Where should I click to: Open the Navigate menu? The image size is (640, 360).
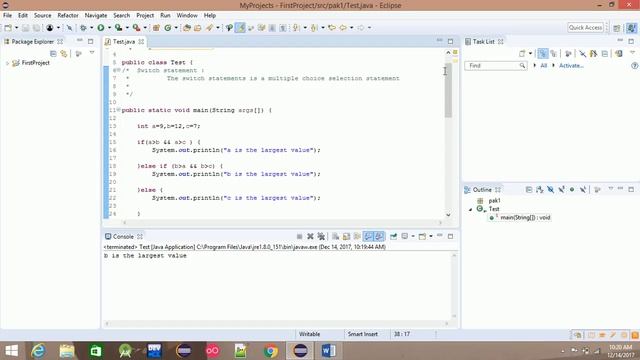(96, 16)
